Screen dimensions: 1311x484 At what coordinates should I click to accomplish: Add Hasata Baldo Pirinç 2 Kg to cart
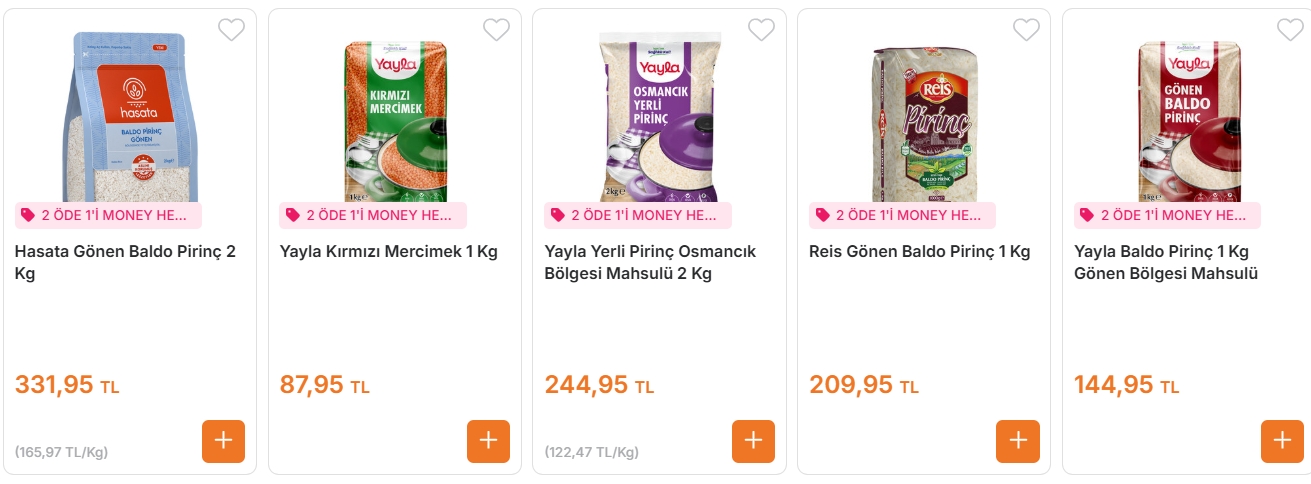point(223,441)
